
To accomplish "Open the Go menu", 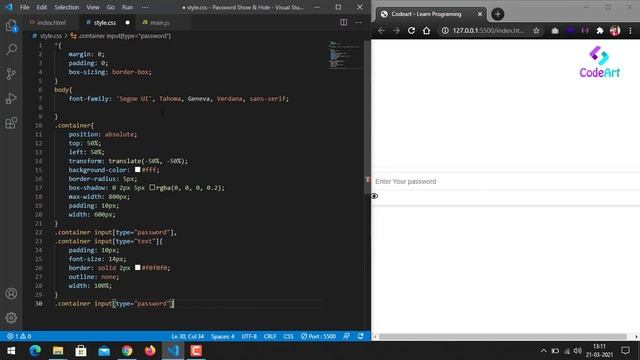I will tap(111, 7).
